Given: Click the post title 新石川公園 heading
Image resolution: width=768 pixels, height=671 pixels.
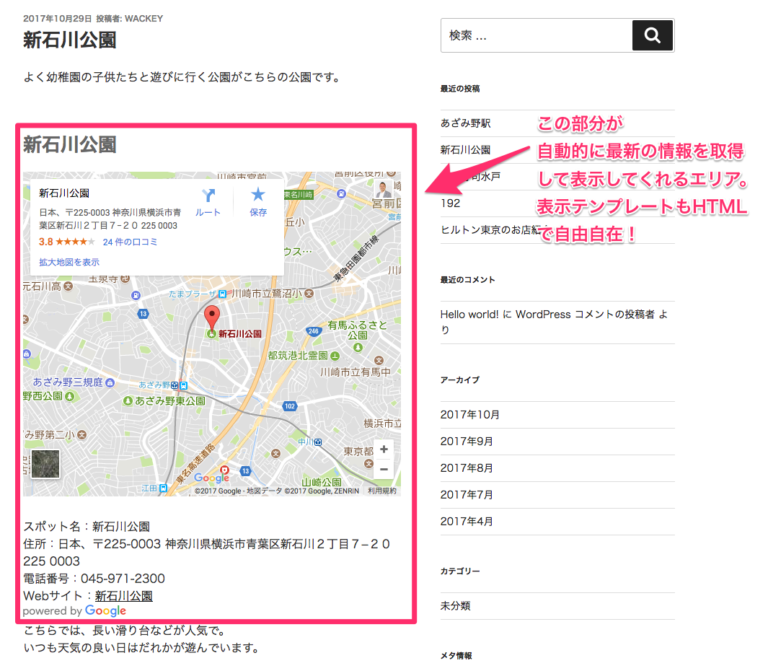Looking at the screenshot, I should tap(69, 41).
